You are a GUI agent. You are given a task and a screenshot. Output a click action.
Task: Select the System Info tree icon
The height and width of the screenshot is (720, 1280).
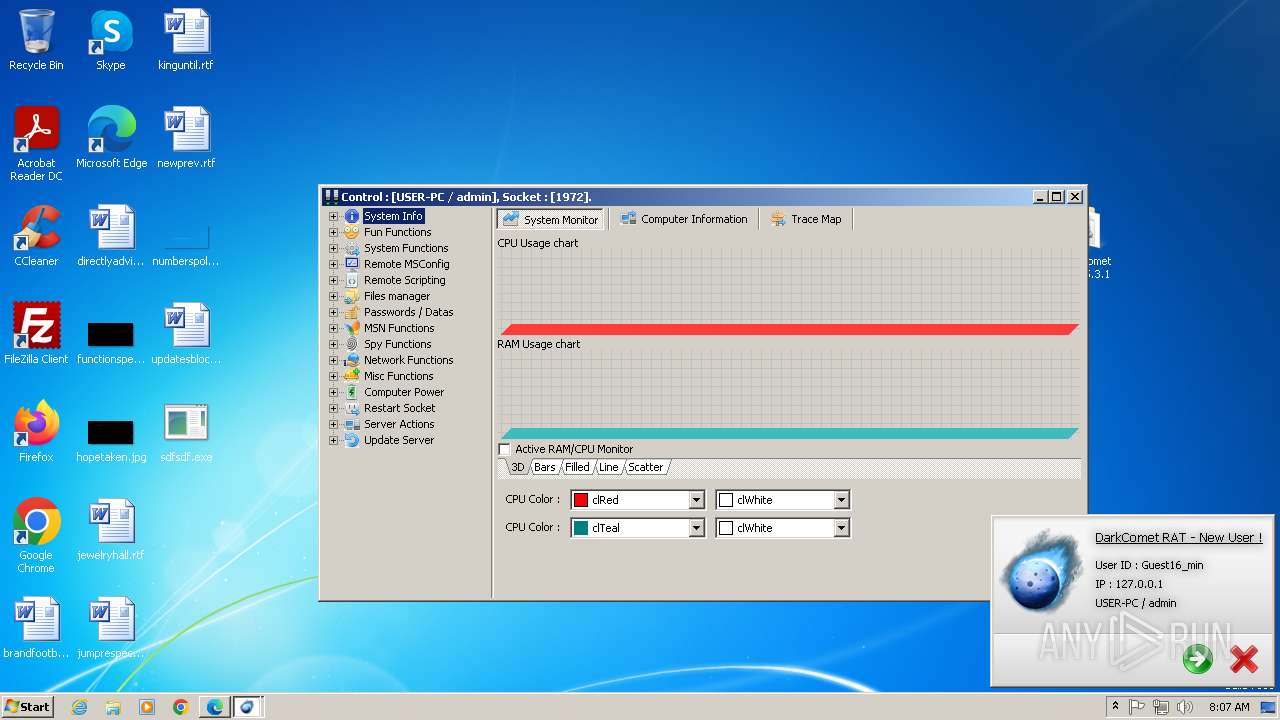point(352,216)
